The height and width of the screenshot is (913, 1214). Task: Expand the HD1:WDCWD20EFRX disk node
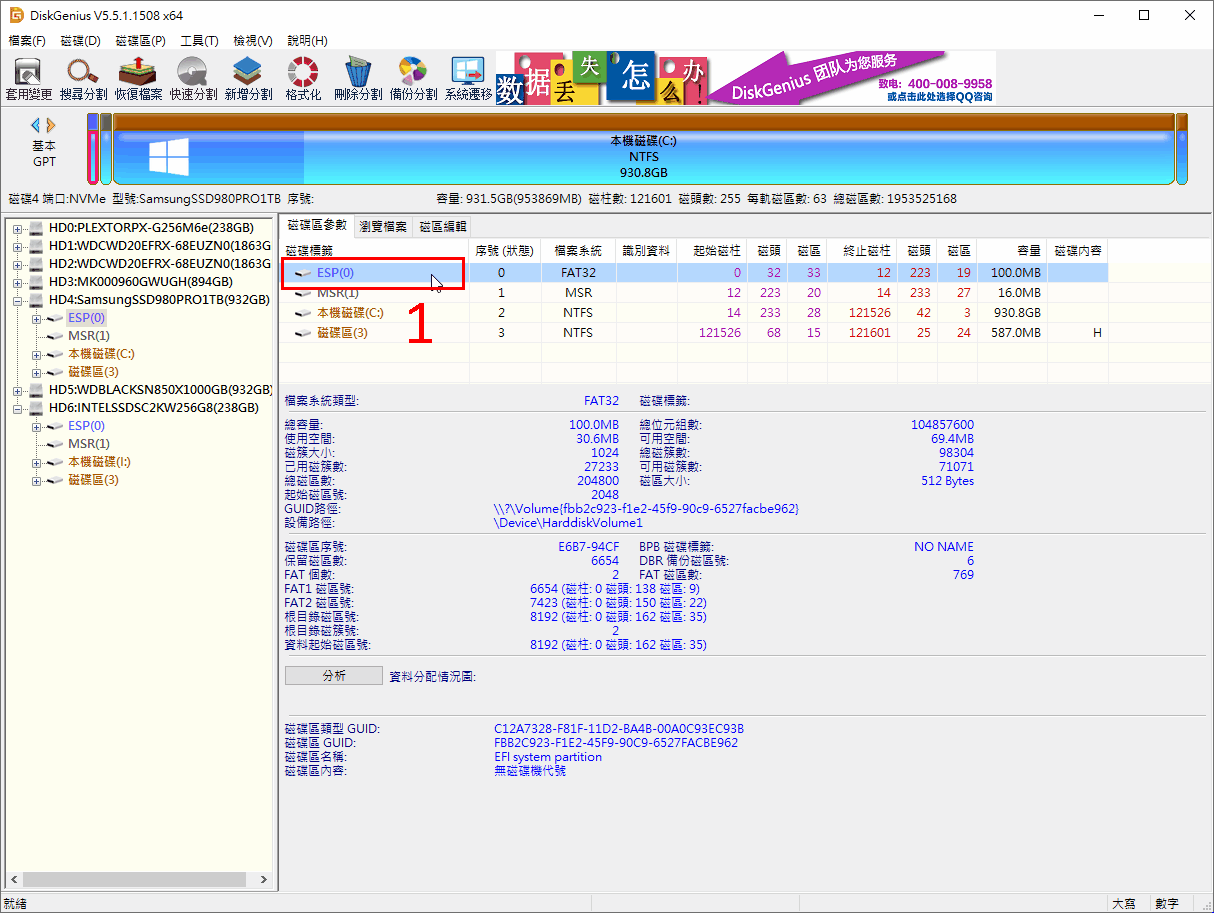pos(18,246)
